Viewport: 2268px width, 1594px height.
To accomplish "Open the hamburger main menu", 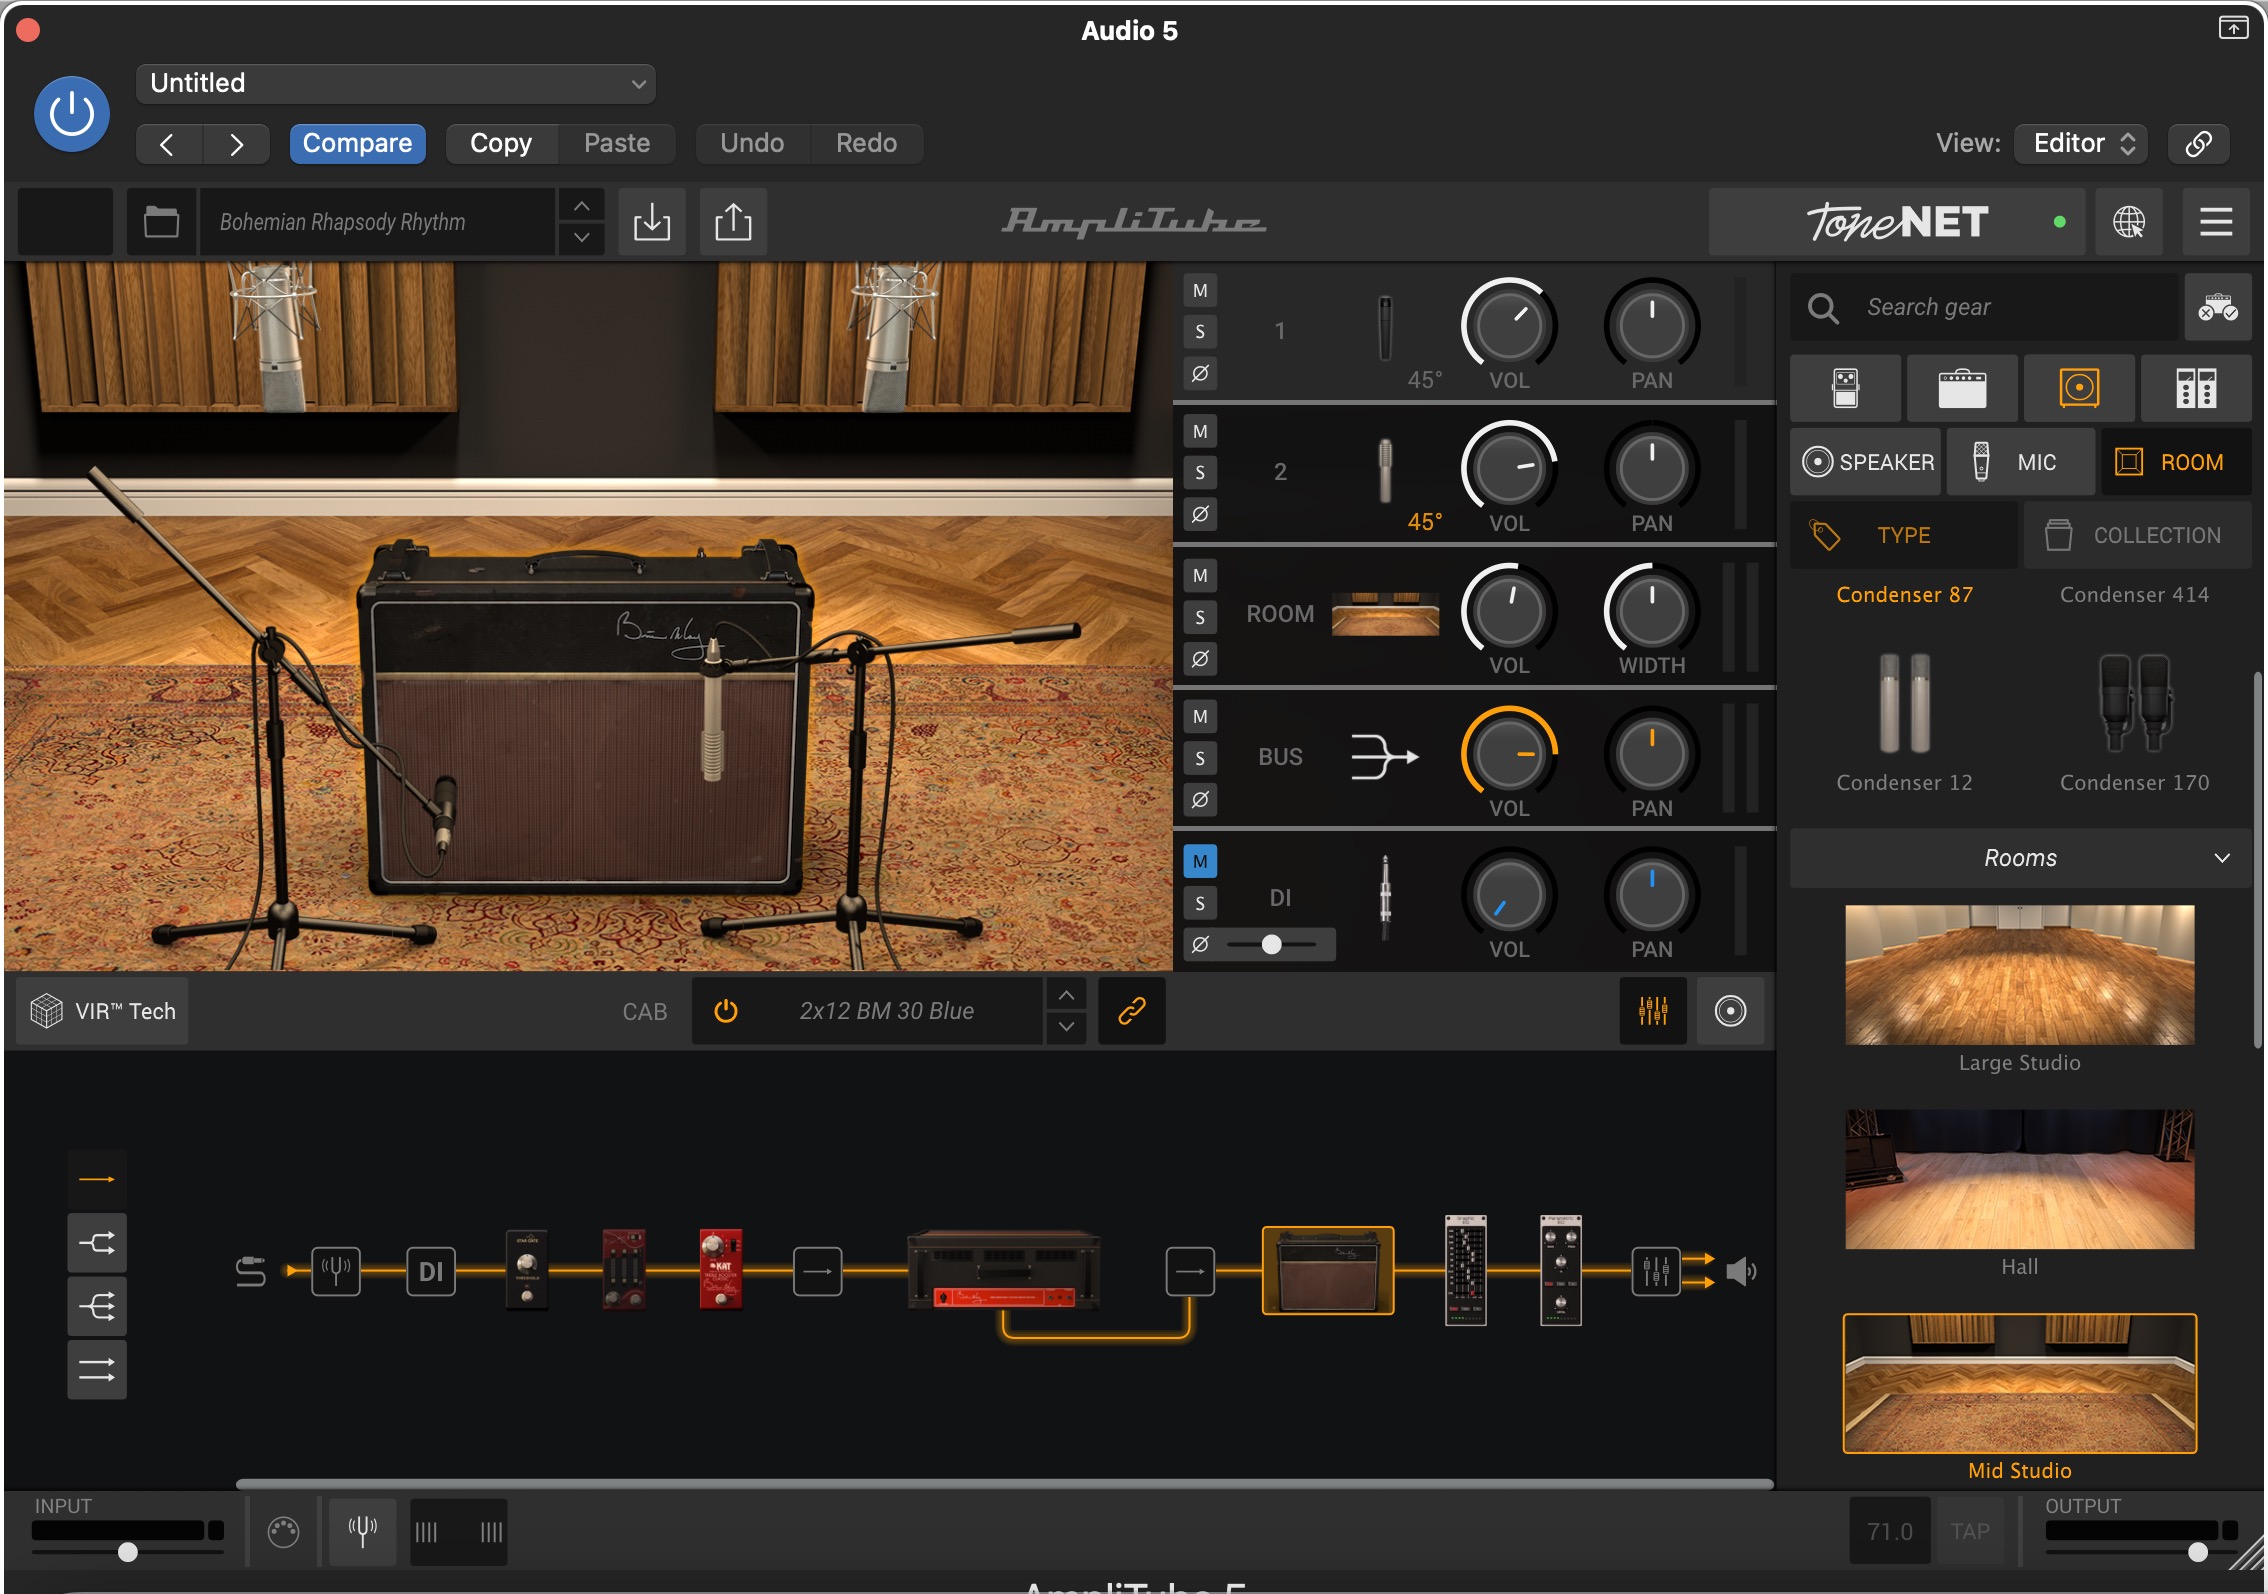I will (x=2216, y=222).
